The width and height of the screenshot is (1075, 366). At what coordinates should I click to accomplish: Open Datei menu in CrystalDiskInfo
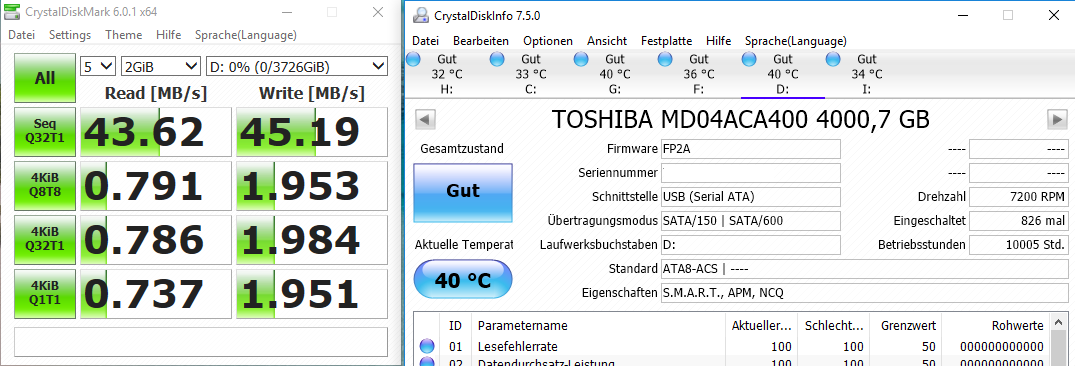tap(425, 41)
